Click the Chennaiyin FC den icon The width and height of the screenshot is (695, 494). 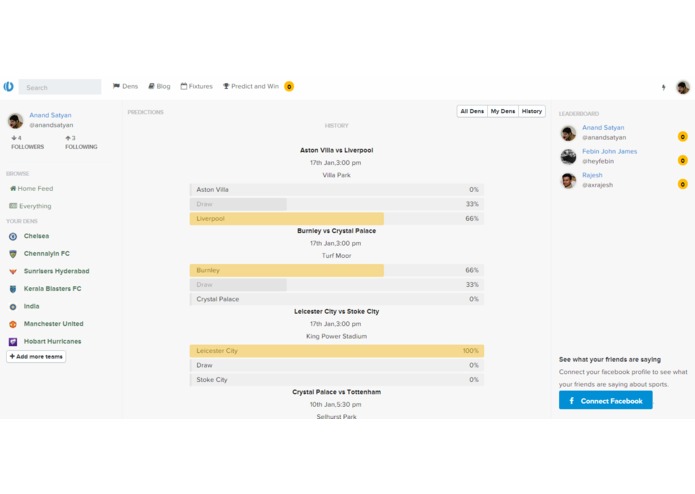[x=13, y=254]
